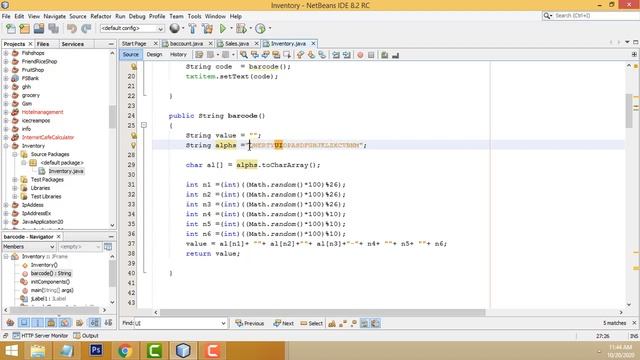Screen dimensions: 640x360
Task: Click the Shift Line Left icon
Action: (336, 55)
